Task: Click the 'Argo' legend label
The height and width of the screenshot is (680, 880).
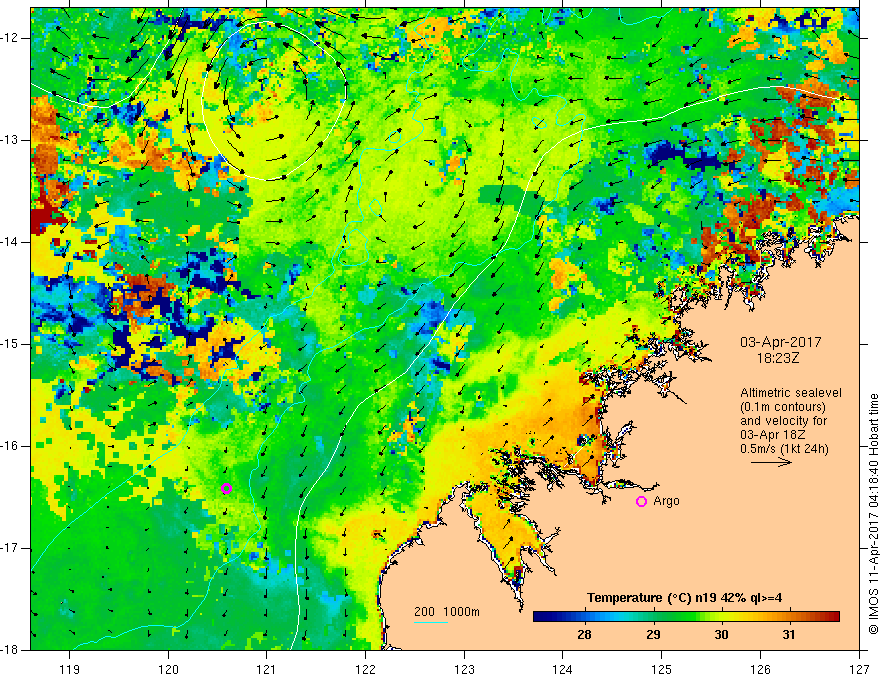Action: 666,501
